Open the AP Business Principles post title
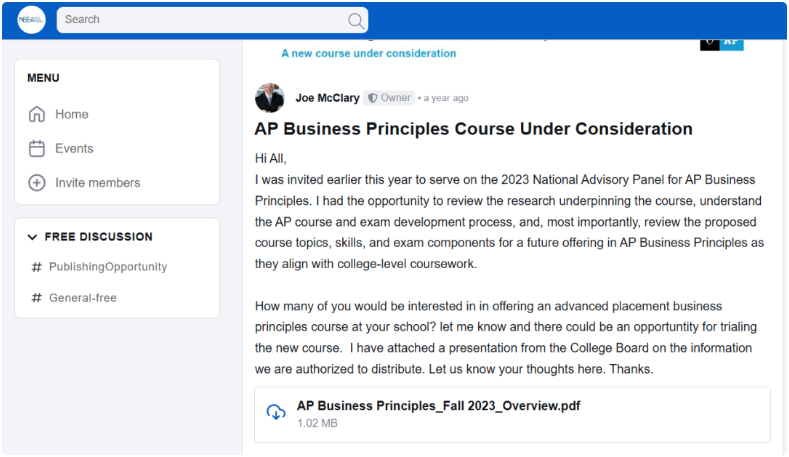 (x=474, y=129)
